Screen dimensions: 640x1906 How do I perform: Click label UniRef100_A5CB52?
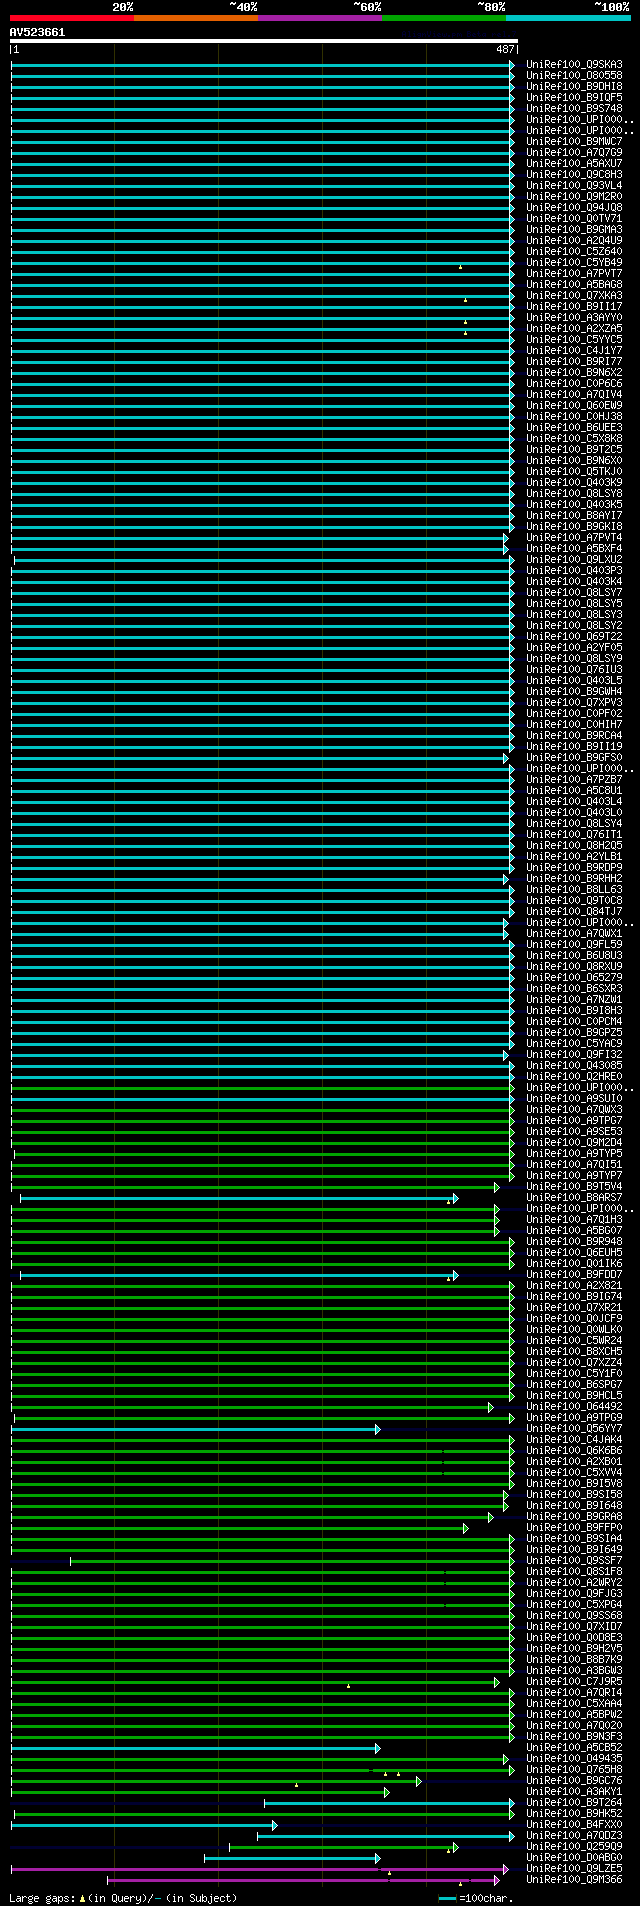pos(574,1747)
